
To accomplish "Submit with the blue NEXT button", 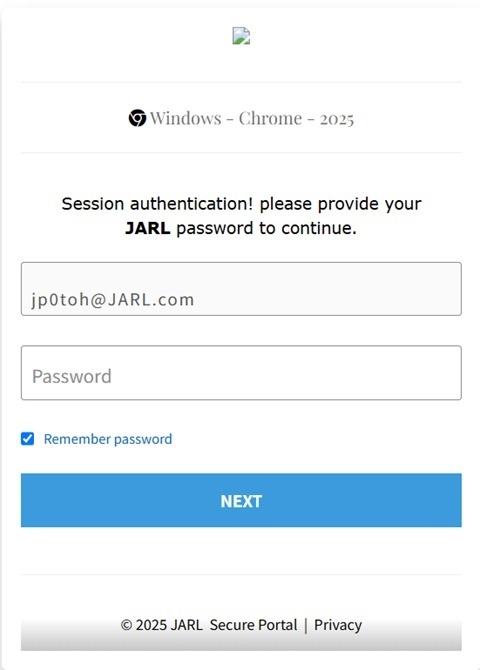I will [x=241, y=500].
